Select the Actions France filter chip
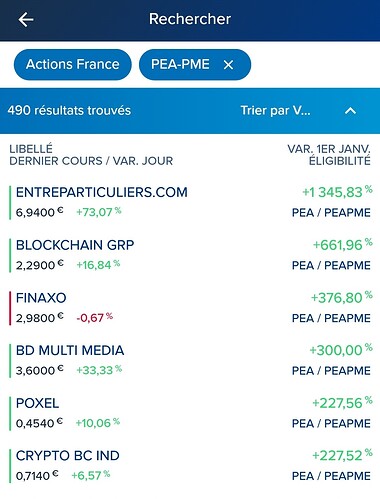Viewport: 380px width, 499px height. pos(73,64)
